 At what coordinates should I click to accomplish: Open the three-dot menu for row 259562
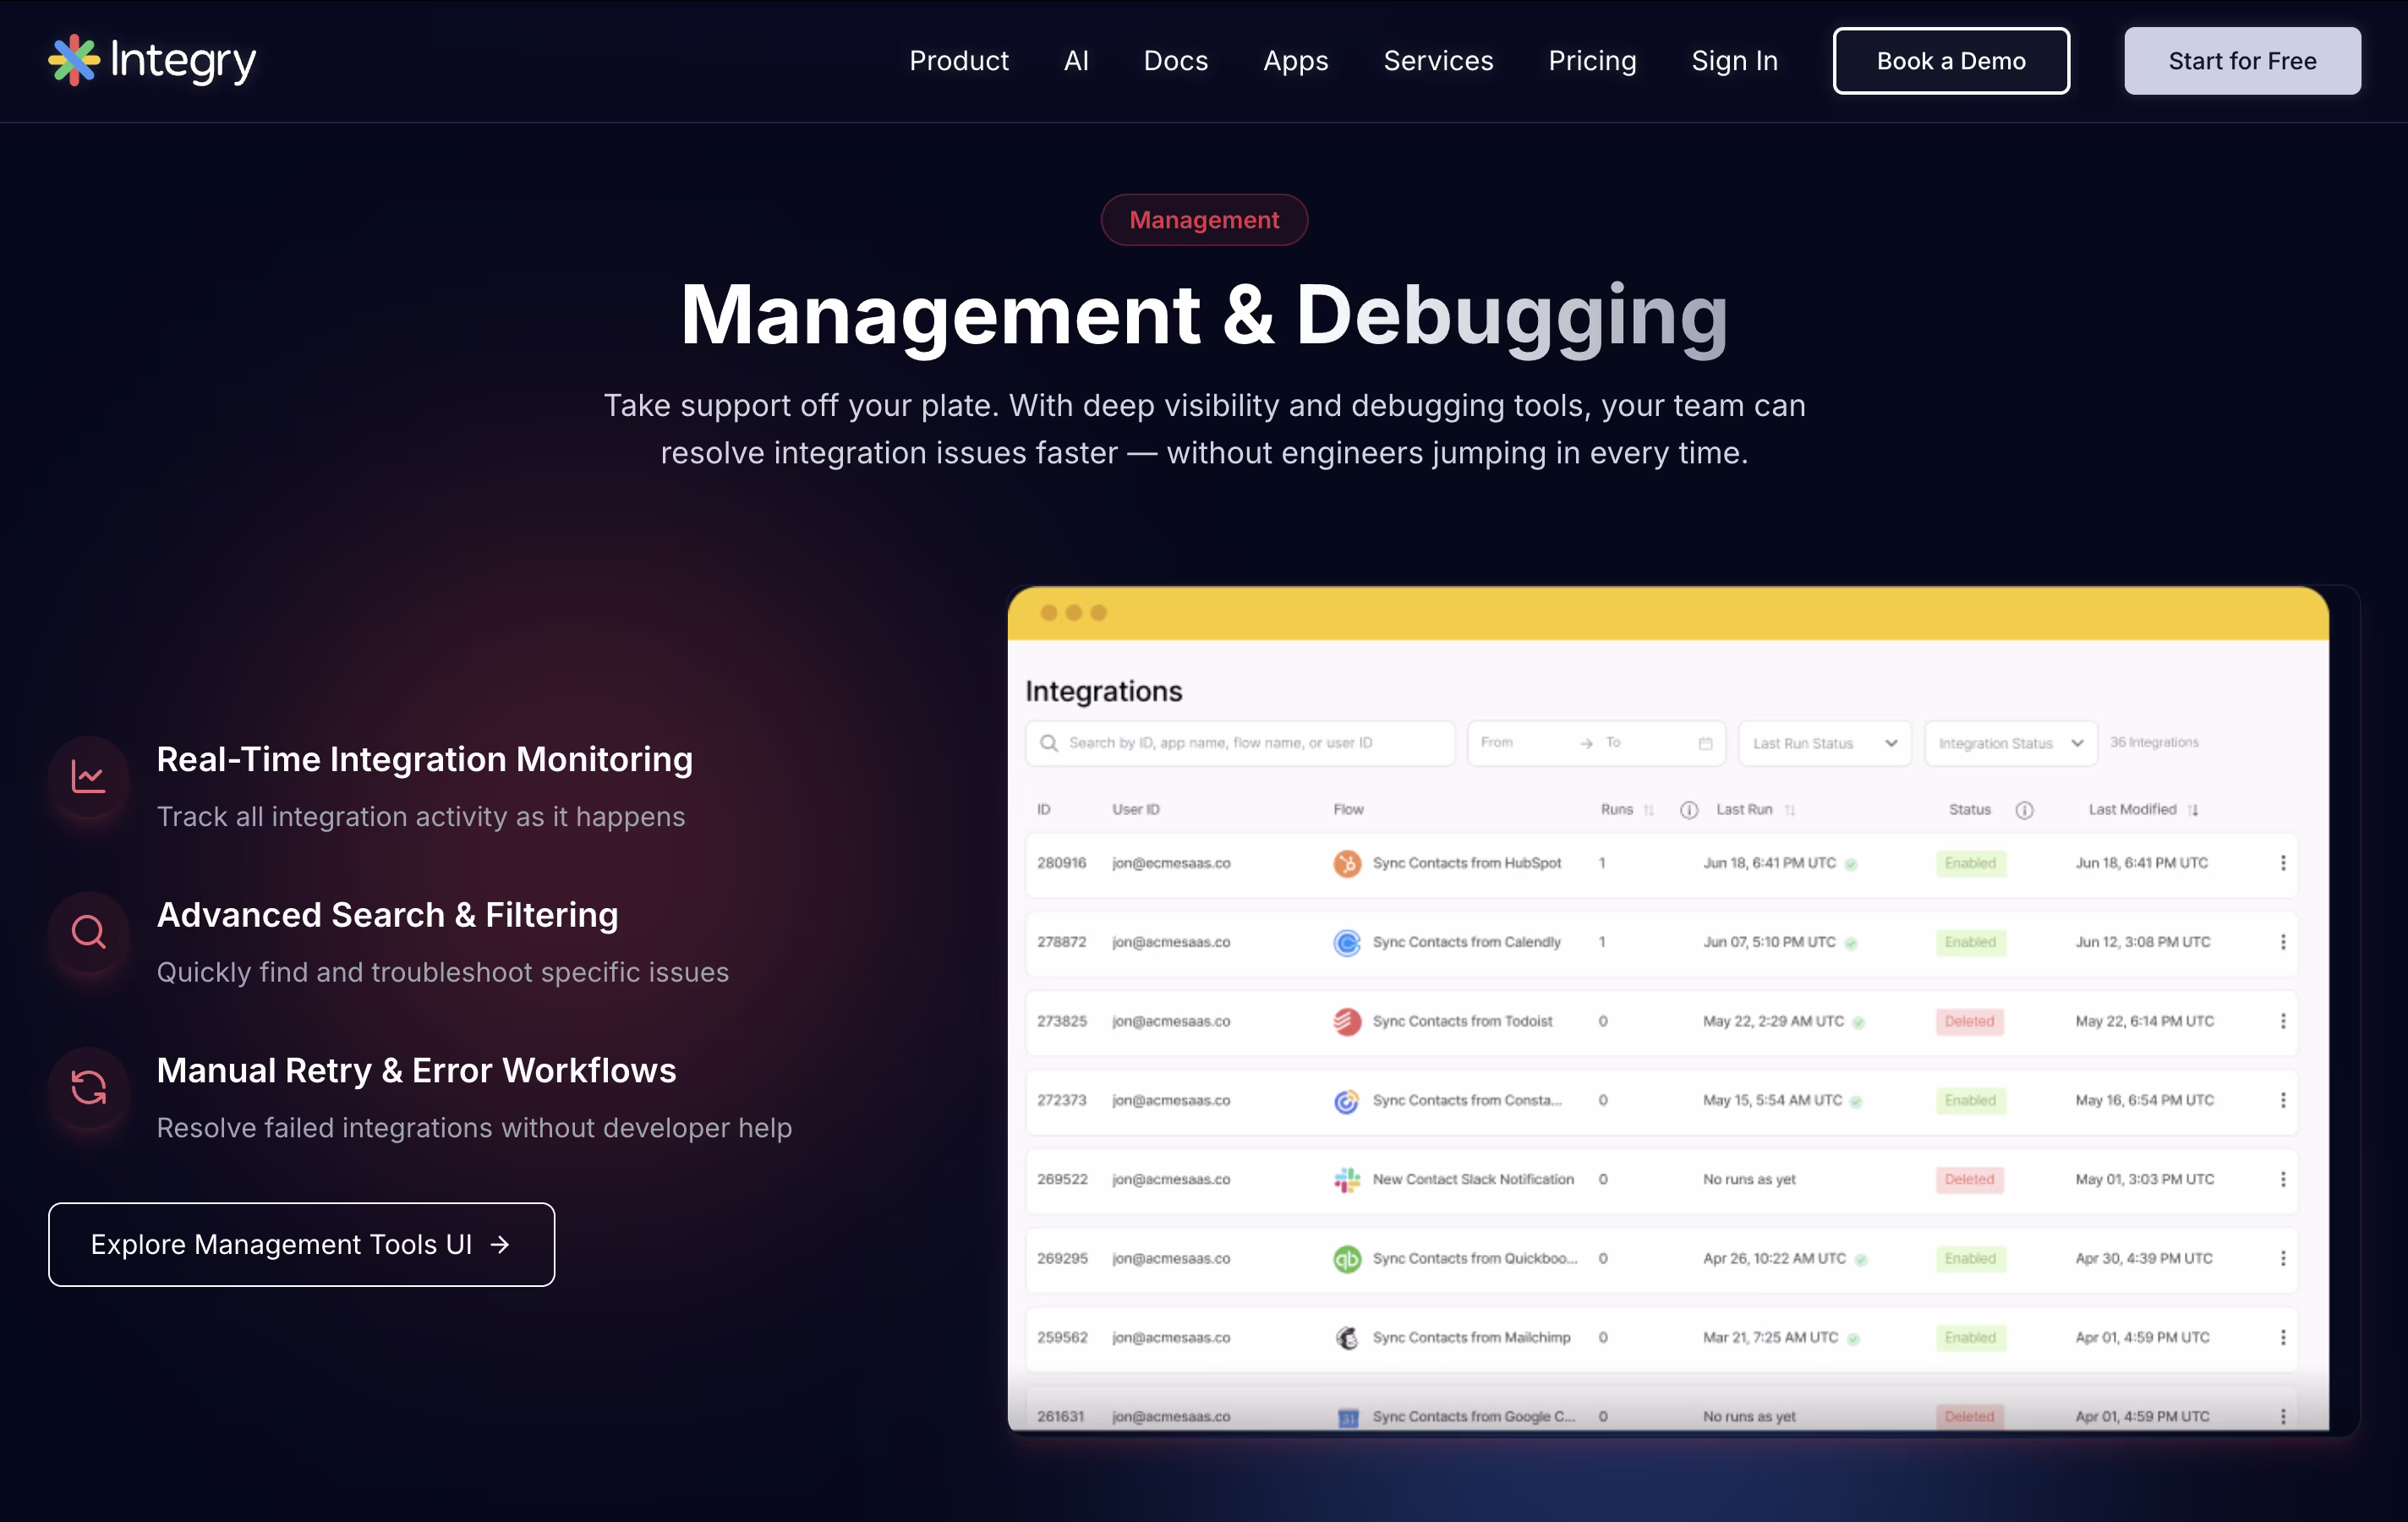click(x=2283, y=1337)
